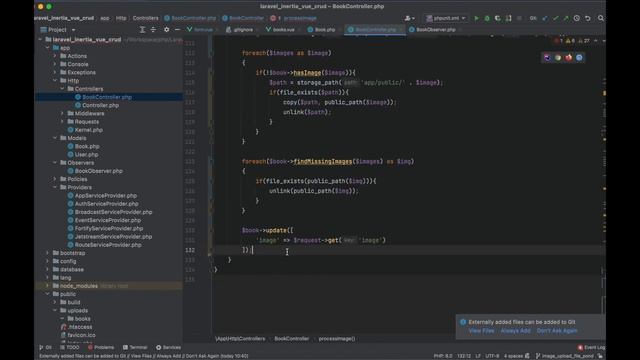Click the UTF-8 encoding indicator
The width and height of the screenshot is (640, 360).
pyautogui.click(x=492, y=356)
